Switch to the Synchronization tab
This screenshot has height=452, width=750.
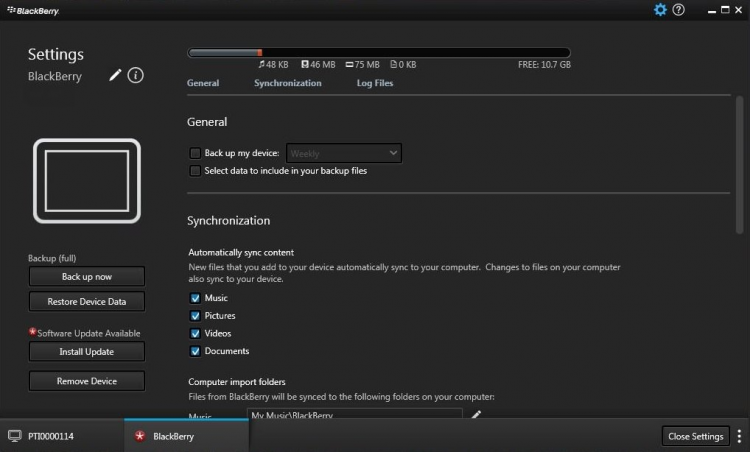click(x=288, y=83)
